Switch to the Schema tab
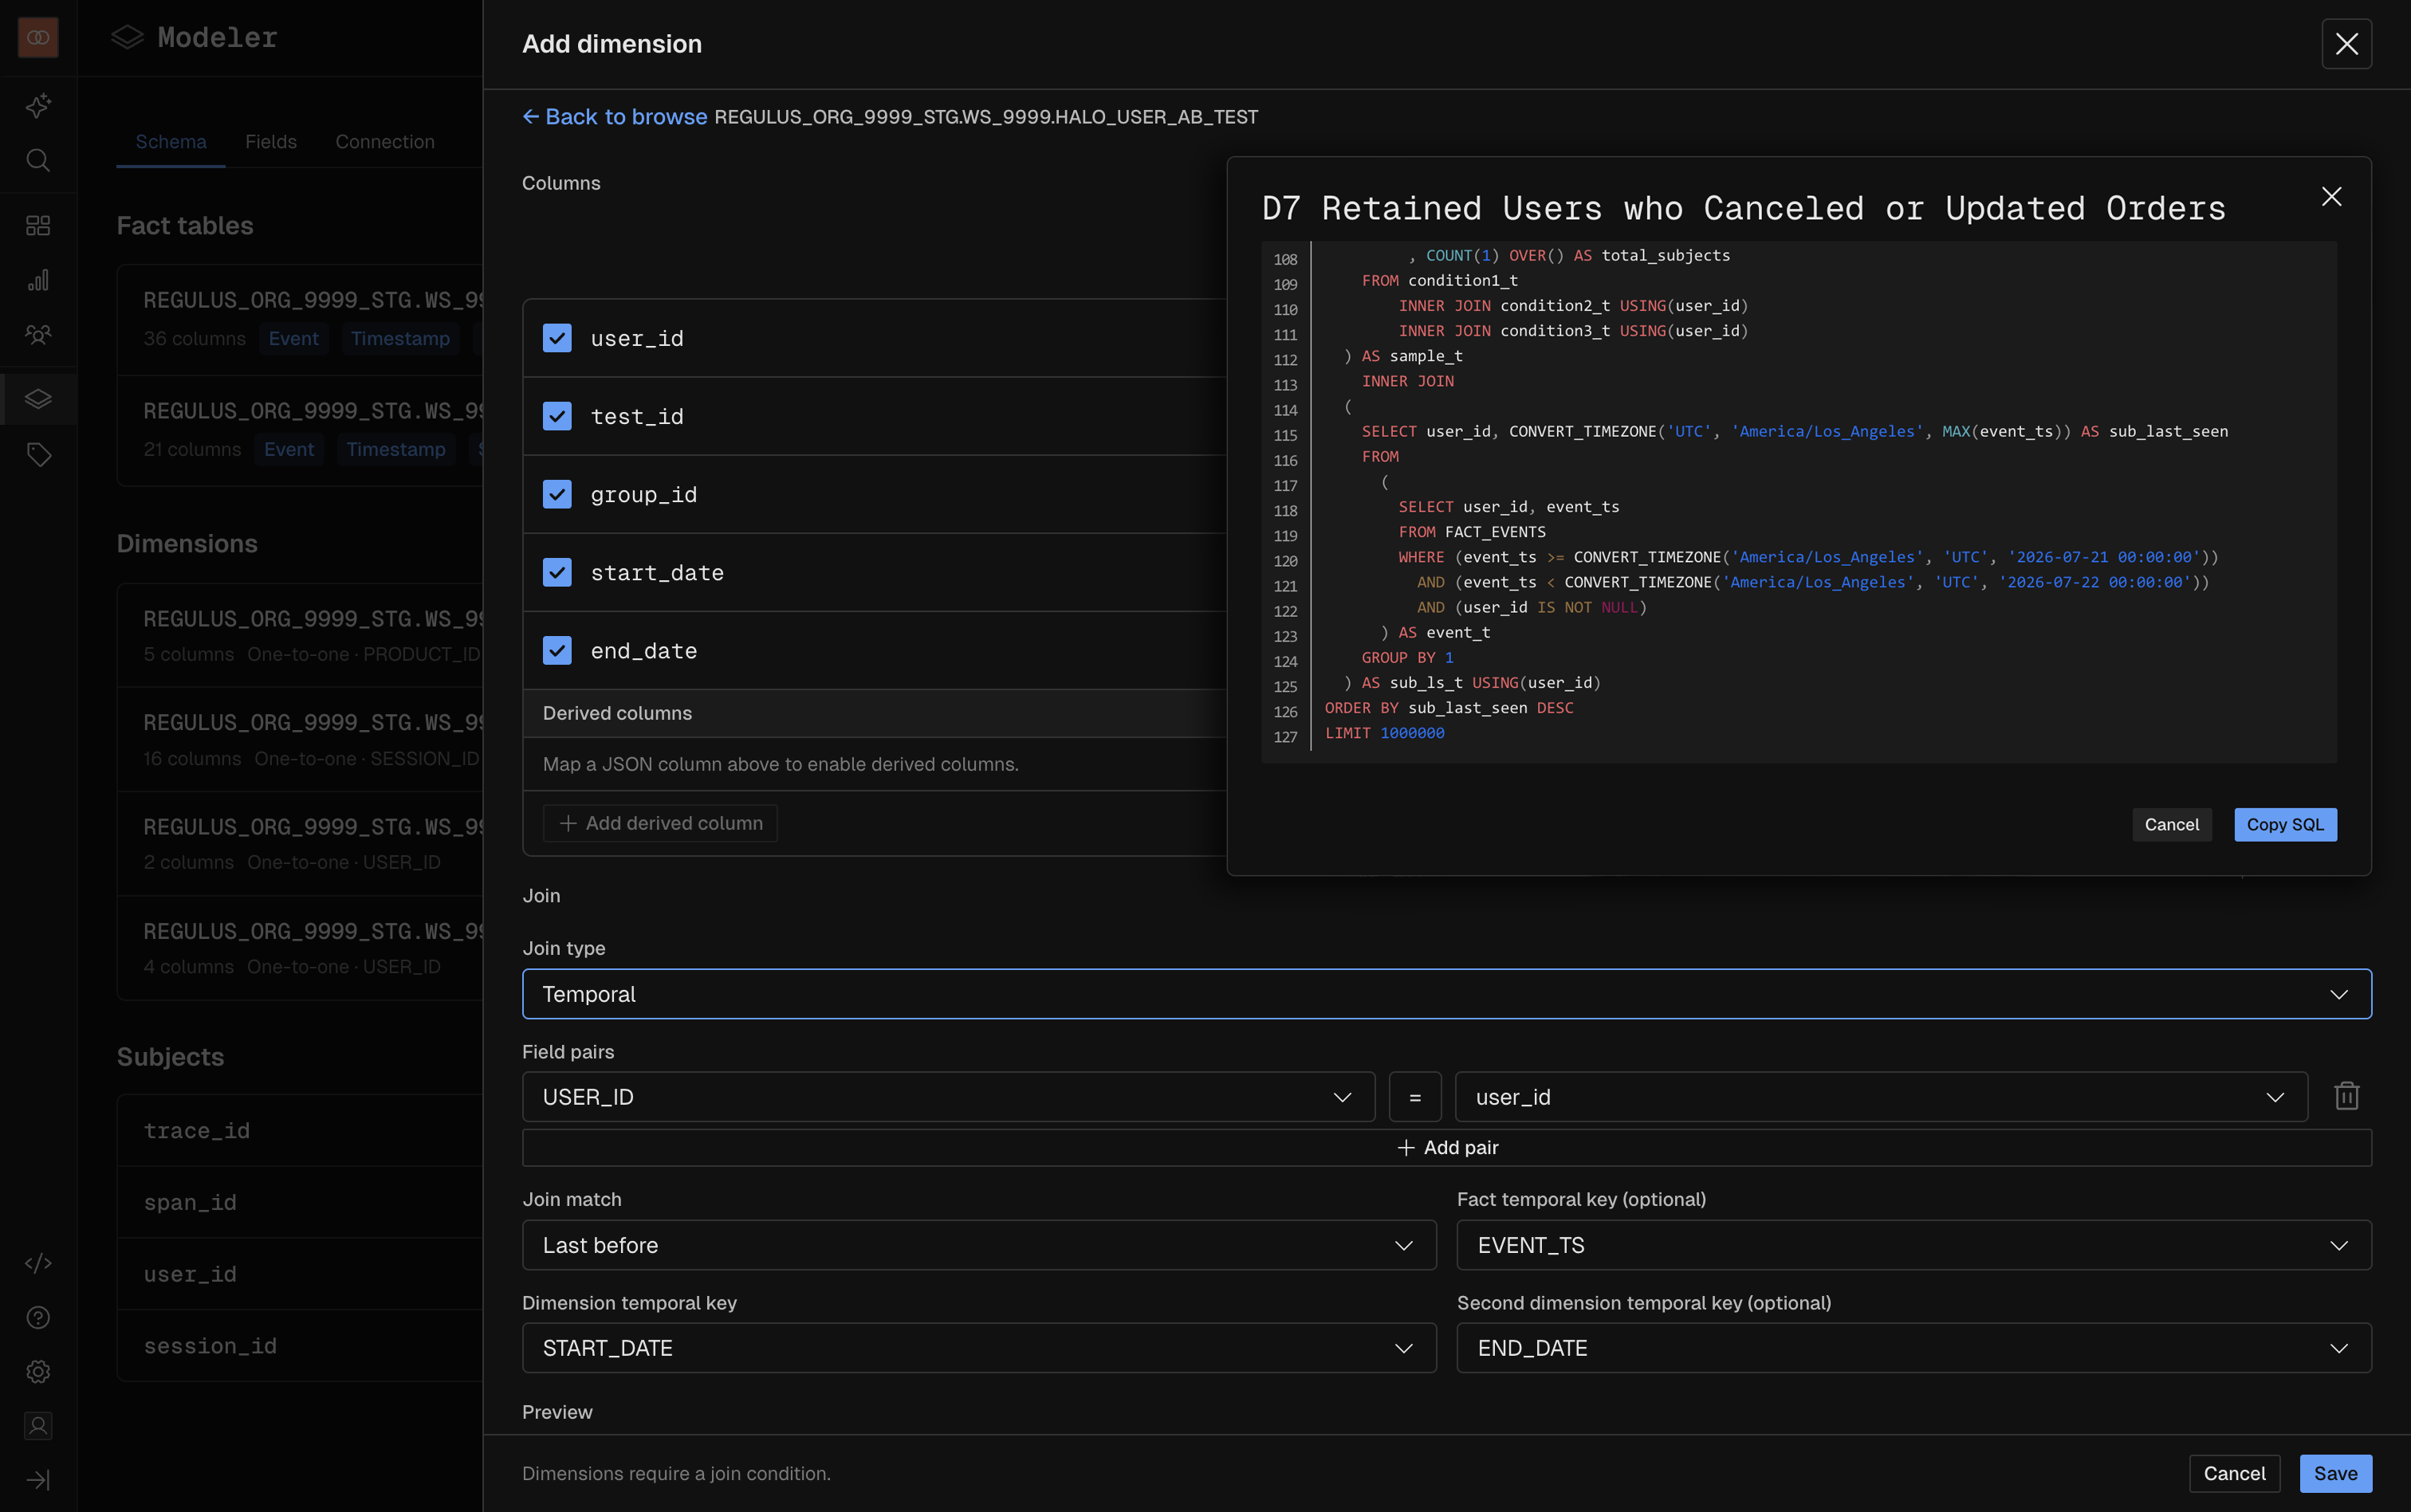Image resolution: width=2411 pixels, height=1512 pixels. 171,142
